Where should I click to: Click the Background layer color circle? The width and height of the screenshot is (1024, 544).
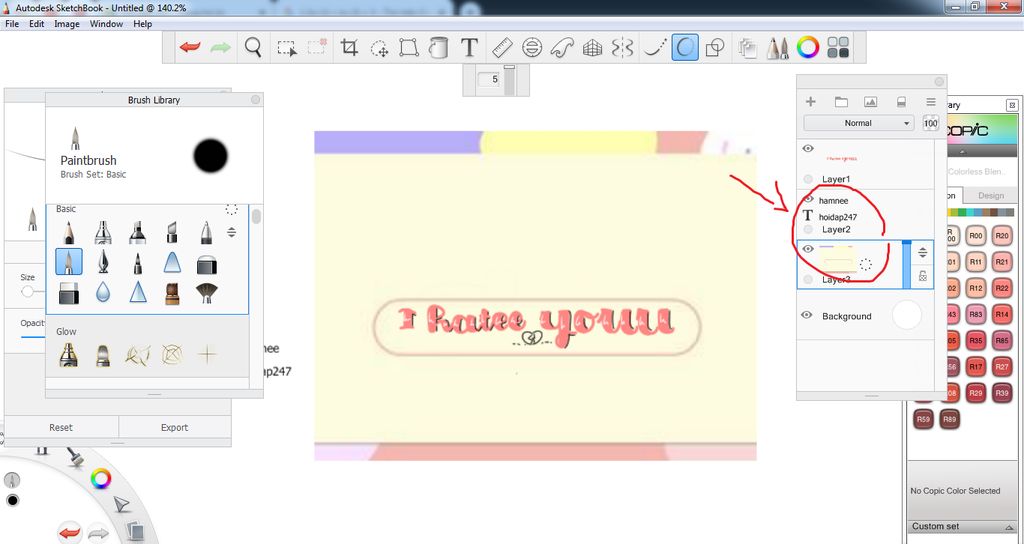(906, 315)
